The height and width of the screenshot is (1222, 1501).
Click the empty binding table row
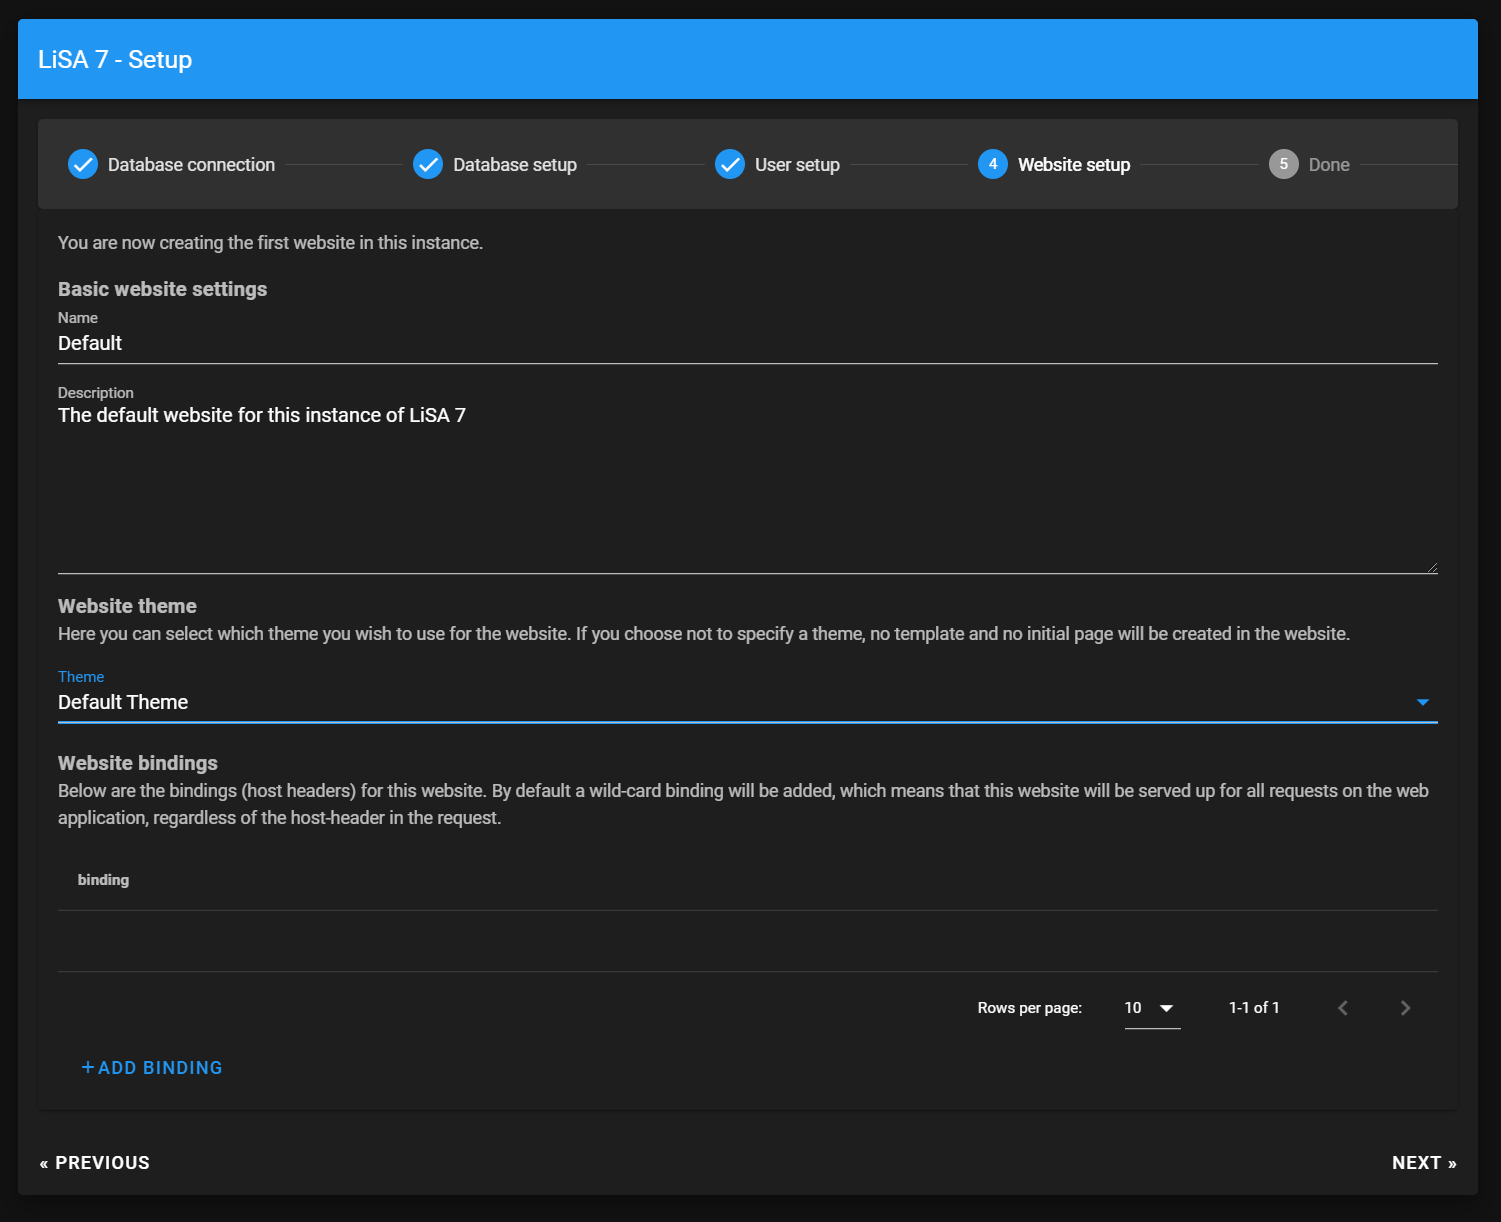pos(747,941)
